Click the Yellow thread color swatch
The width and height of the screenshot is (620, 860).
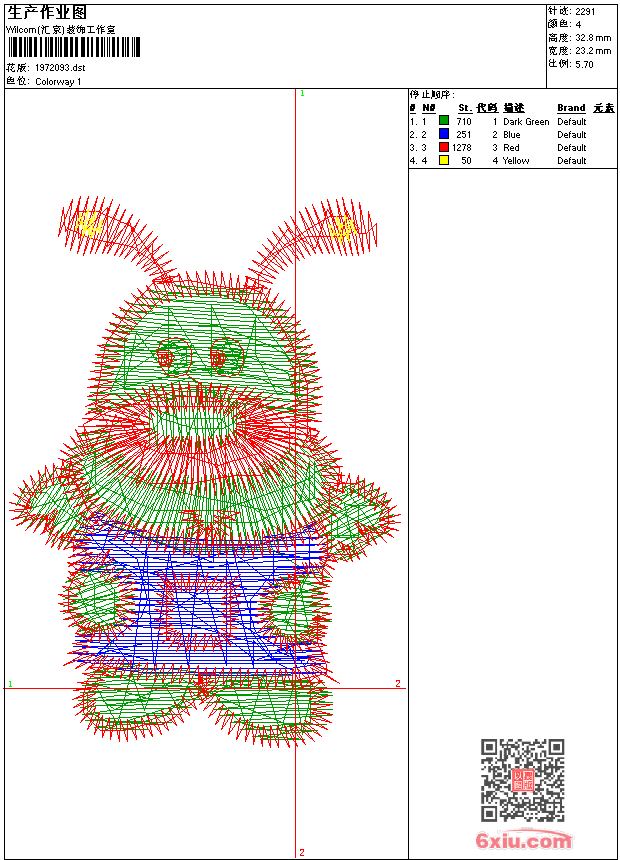click(x=444, y=160)
